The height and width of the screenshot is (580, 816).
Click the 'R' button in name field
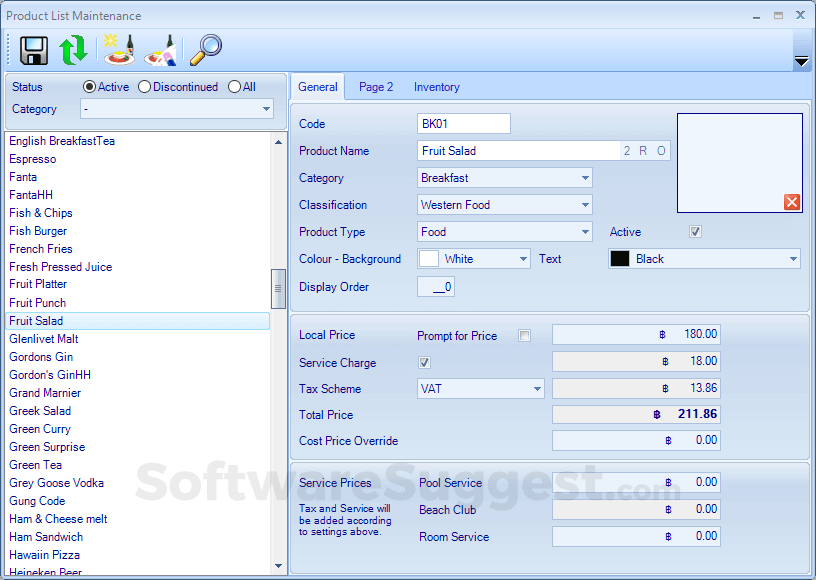(643, 151)
